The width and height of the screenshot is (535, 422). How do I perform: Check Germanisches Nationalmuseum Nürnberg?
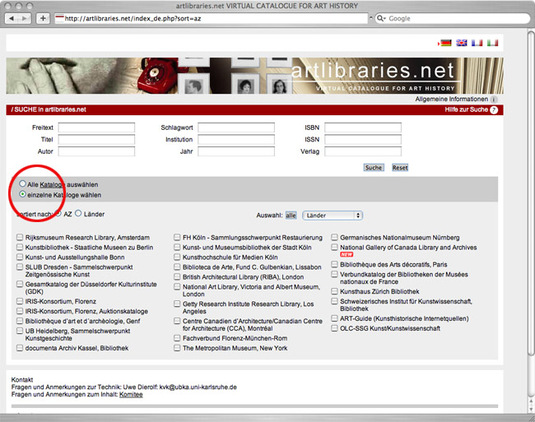coord(335,237)
